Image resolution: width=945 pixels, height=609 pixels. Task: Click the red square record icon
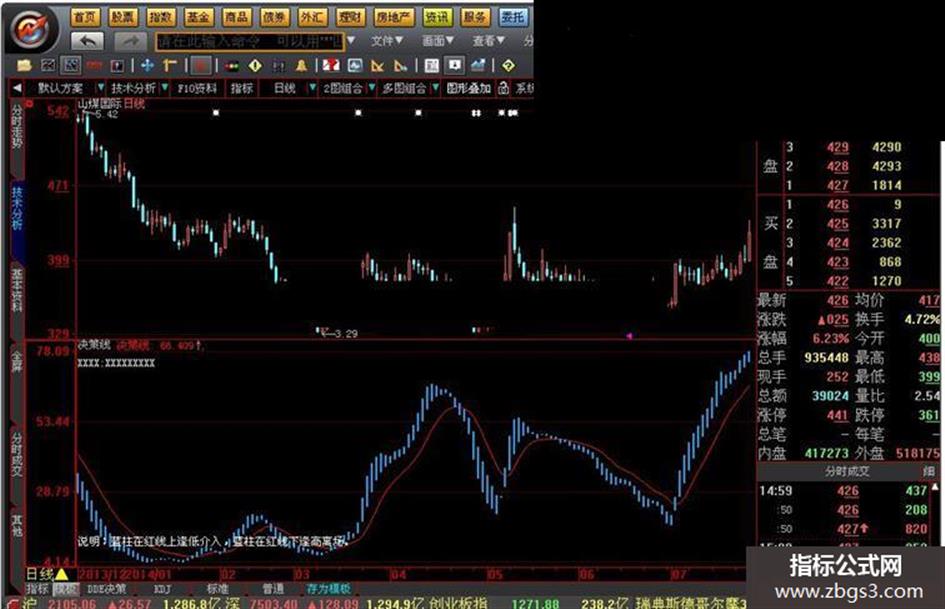click(x=202, y=65)
